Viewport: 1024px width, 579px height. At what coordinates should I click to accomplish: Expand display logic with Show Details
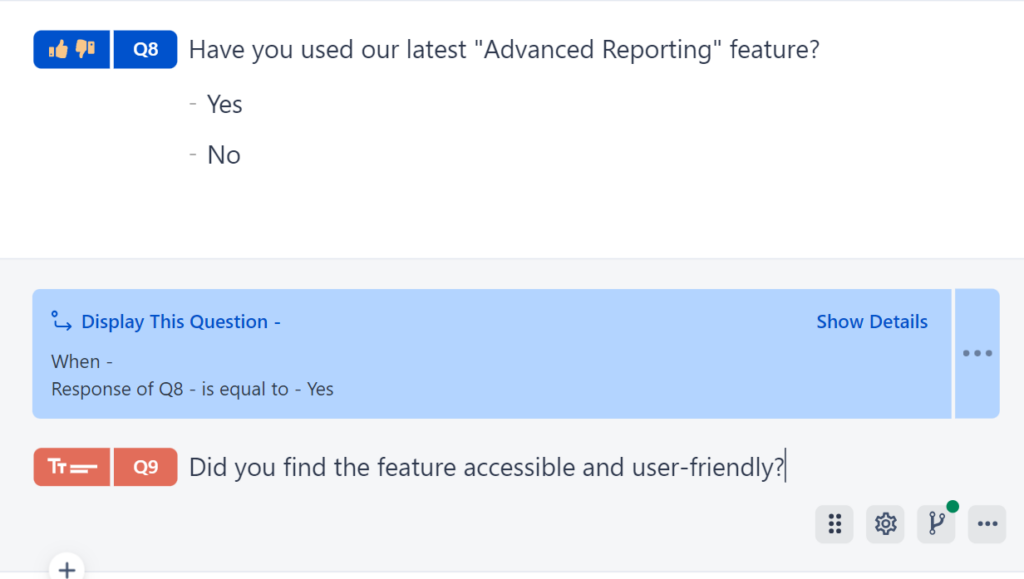click(x=871, y=321)
